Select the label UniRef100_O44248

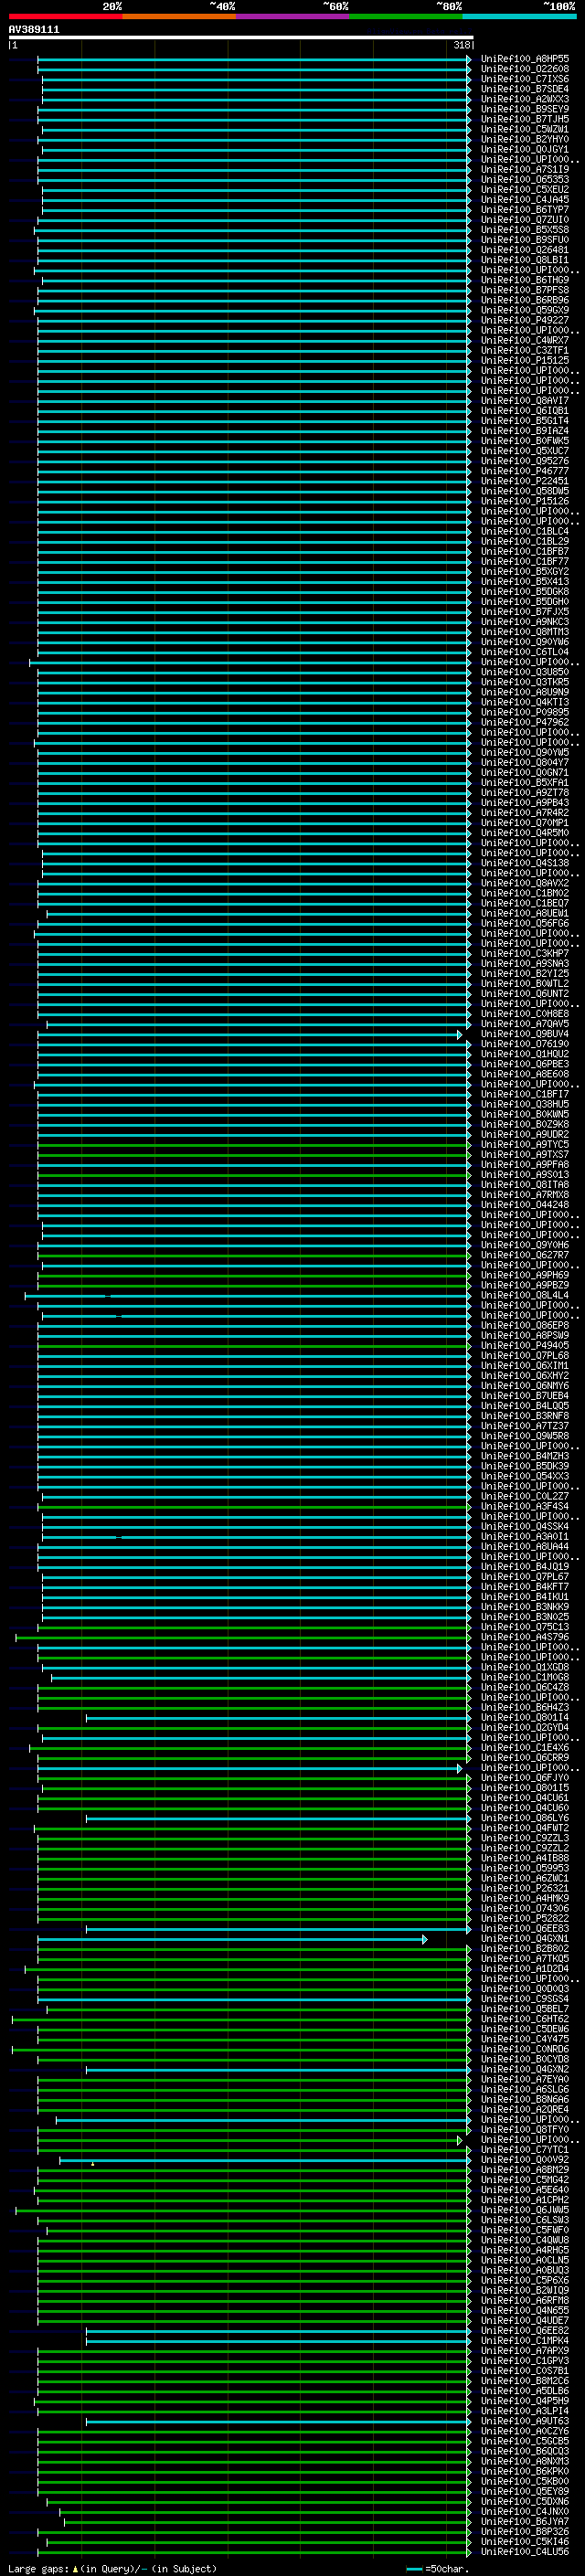coord(525,1204)
